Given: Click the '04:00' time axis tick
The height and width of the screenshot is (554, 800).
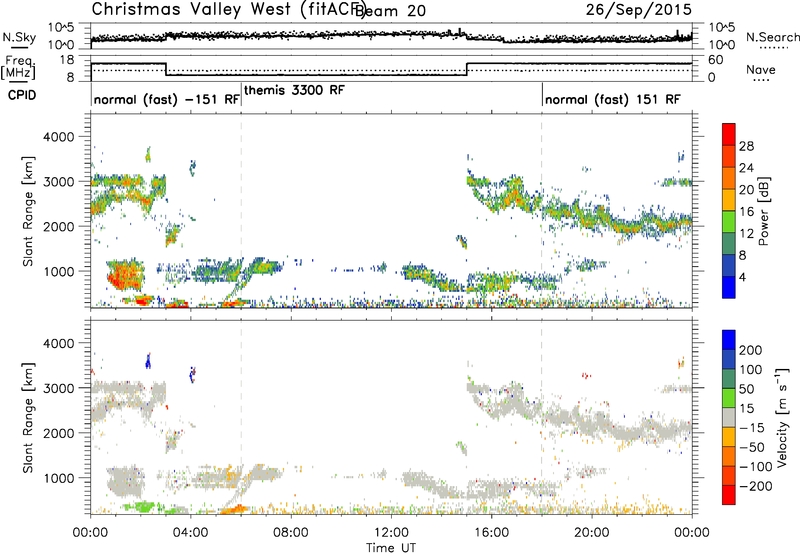Looking at the screenshot, I should point(191,532).
